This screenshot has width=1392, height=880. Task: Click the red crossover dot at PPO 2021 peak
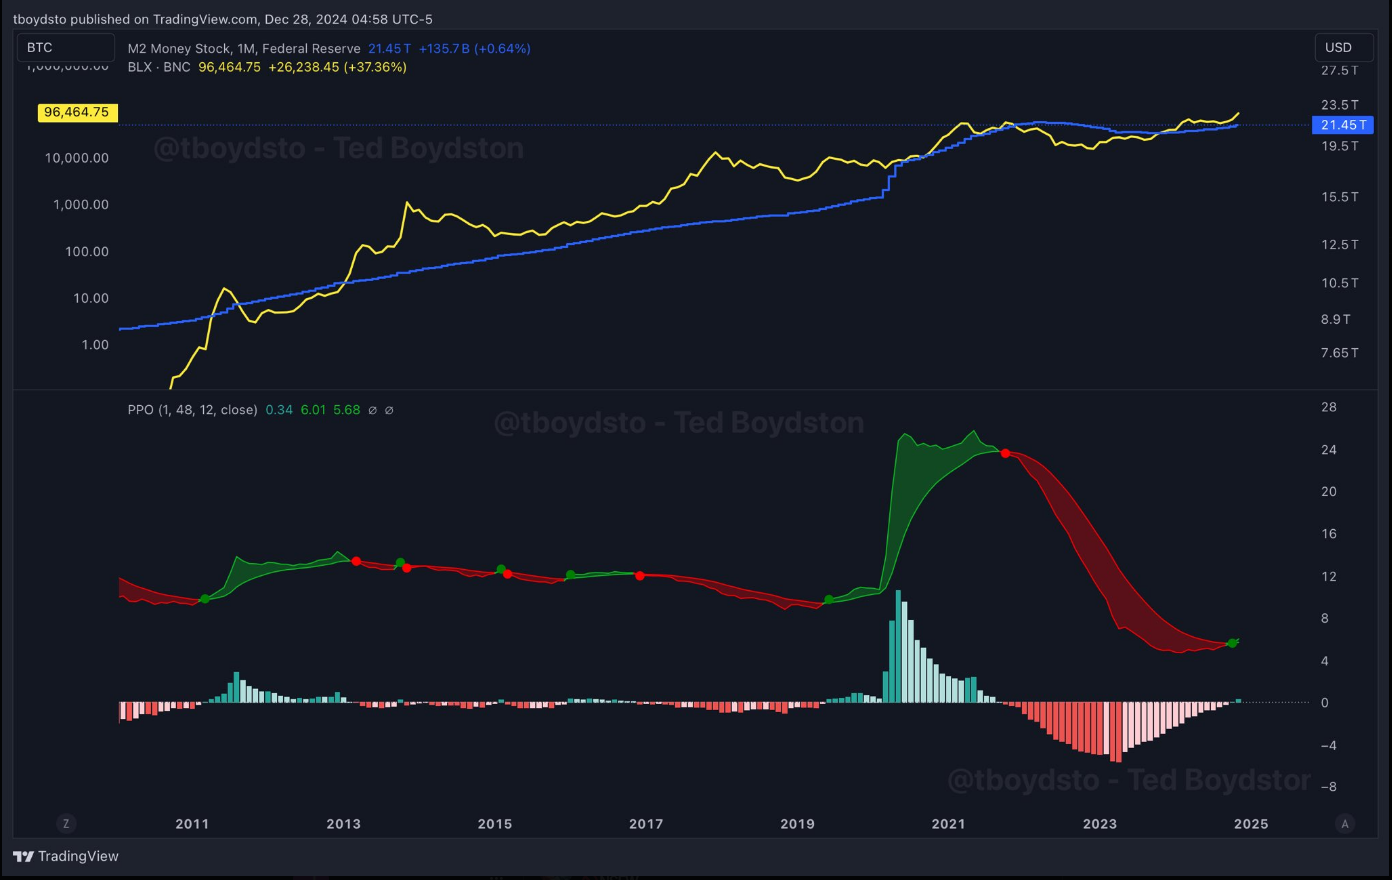[1005, 454]
